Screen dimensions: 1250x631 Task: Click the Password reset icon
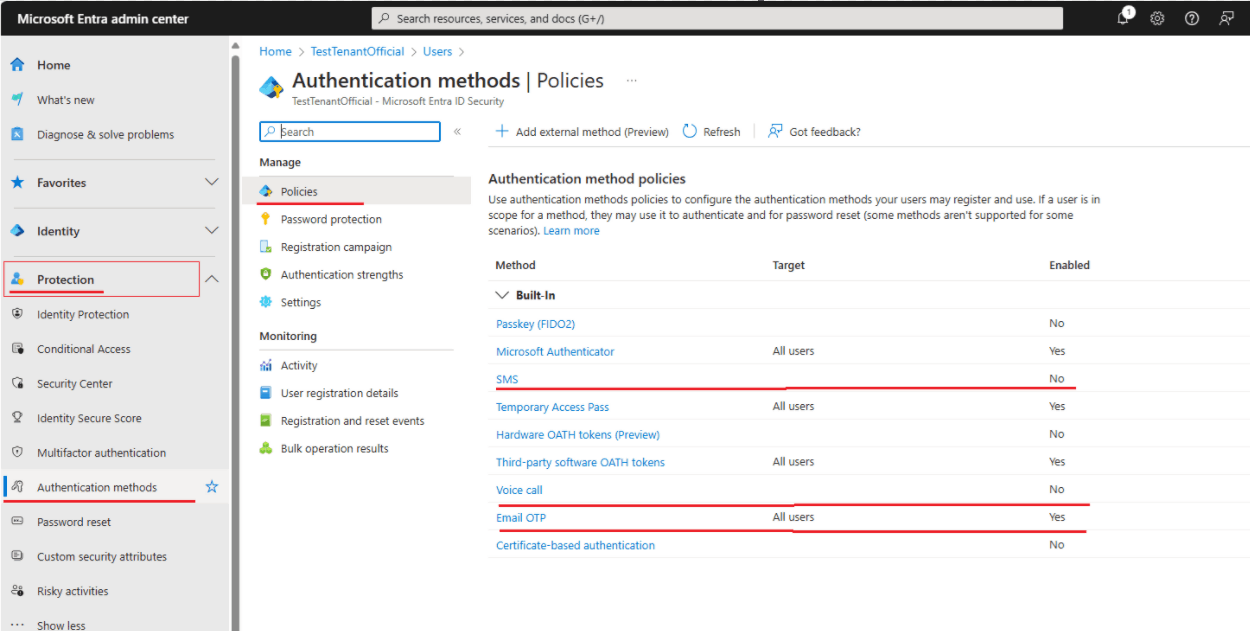17,522
